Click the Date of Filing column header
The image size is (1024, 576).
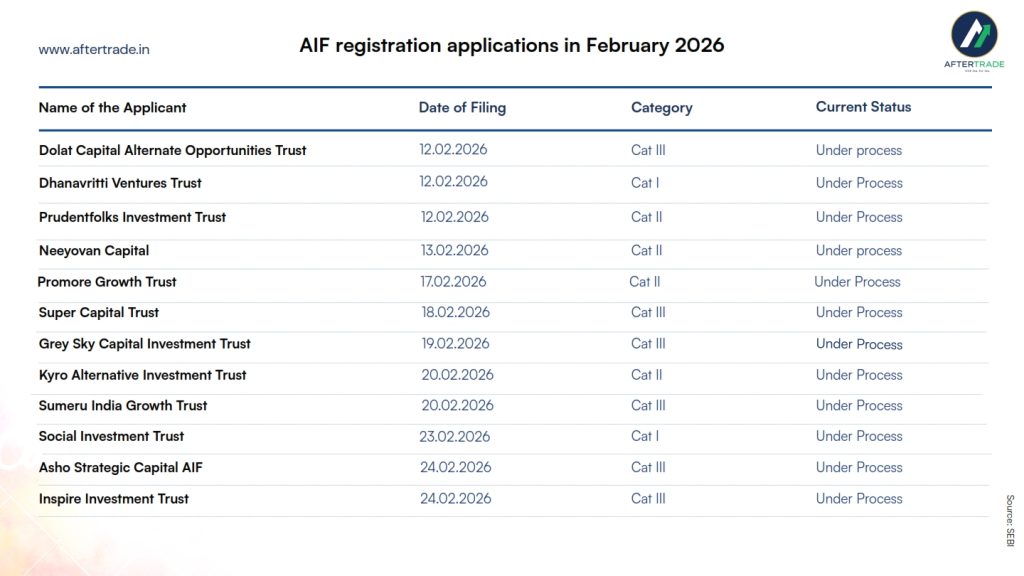pos(462,107)
